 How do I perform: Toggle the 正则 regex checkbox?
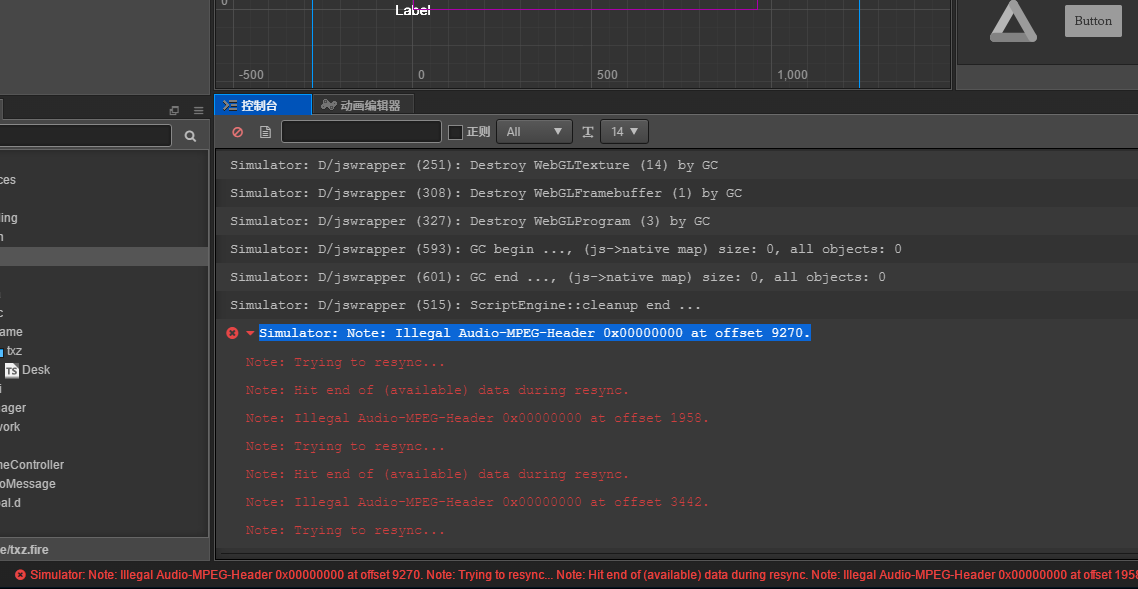(456, 132)
